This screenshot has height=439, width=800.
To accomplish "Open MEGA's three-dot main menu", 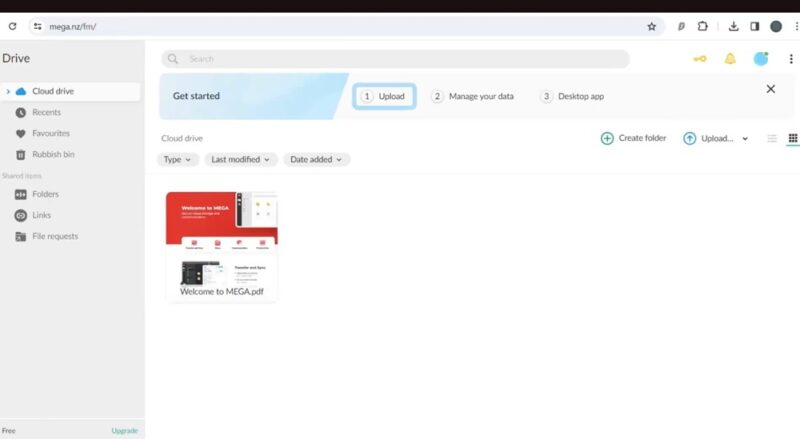I will coord(791,59).
